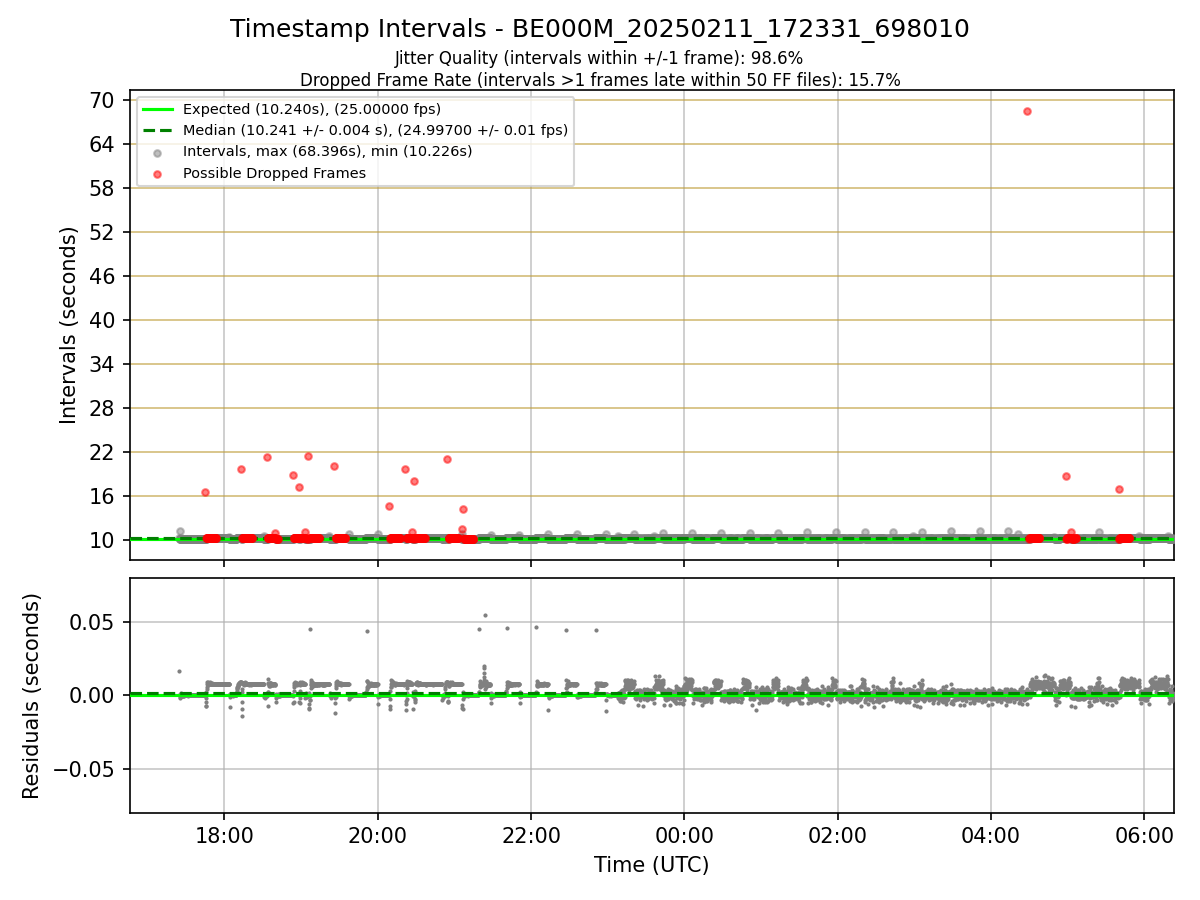
Task: Click the 40 tick on intervals axis
Action: pyautogui.click(x=104, y=320)
